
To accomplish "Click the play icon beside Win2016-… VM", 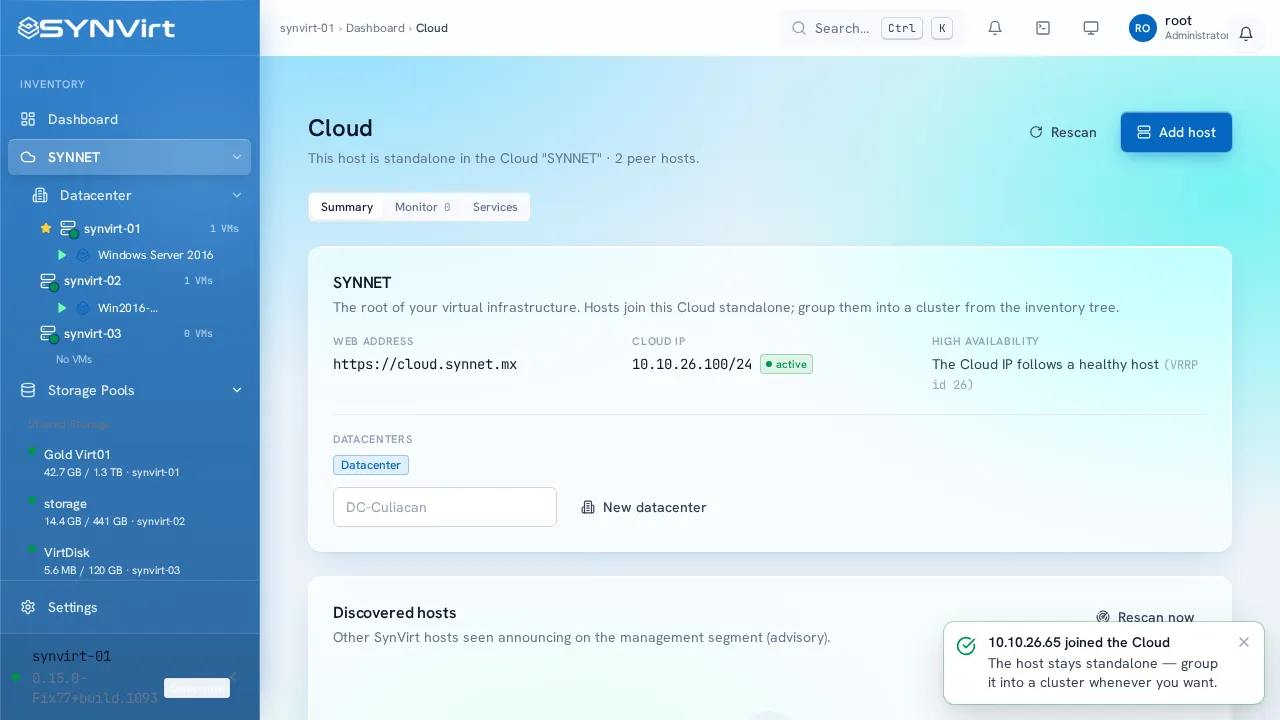I will tap(62, 308).
